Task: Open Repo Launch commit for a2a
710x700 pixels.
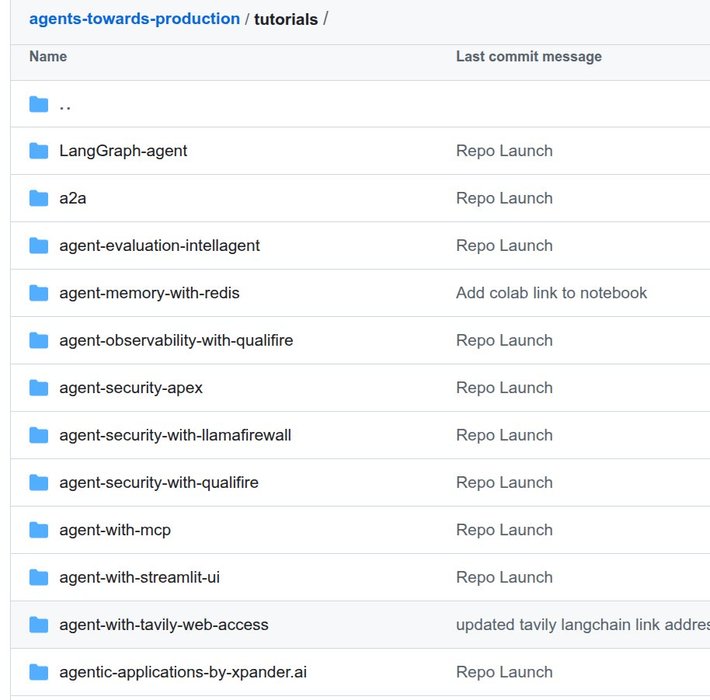Action: [x=504, y=198]
